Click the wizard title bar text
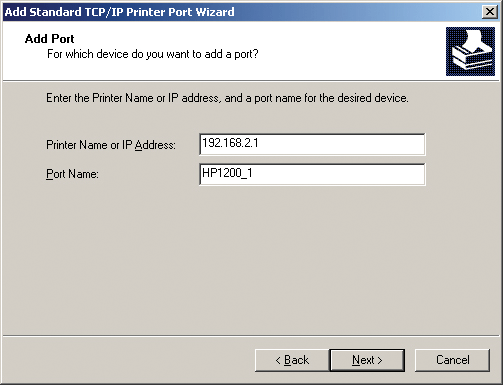Screen dimensions: 503x385 (119, 12)
